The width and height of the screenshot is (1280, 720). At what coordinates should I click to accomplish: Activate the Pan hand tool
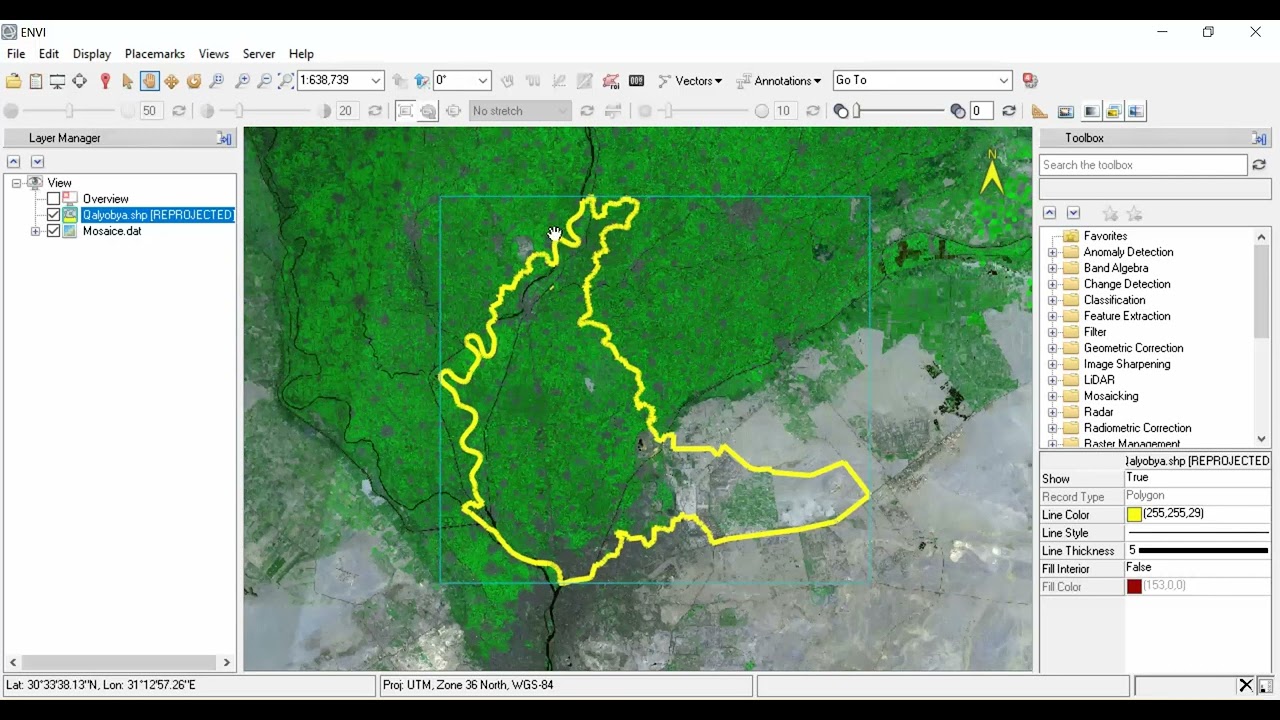point(149,81)
